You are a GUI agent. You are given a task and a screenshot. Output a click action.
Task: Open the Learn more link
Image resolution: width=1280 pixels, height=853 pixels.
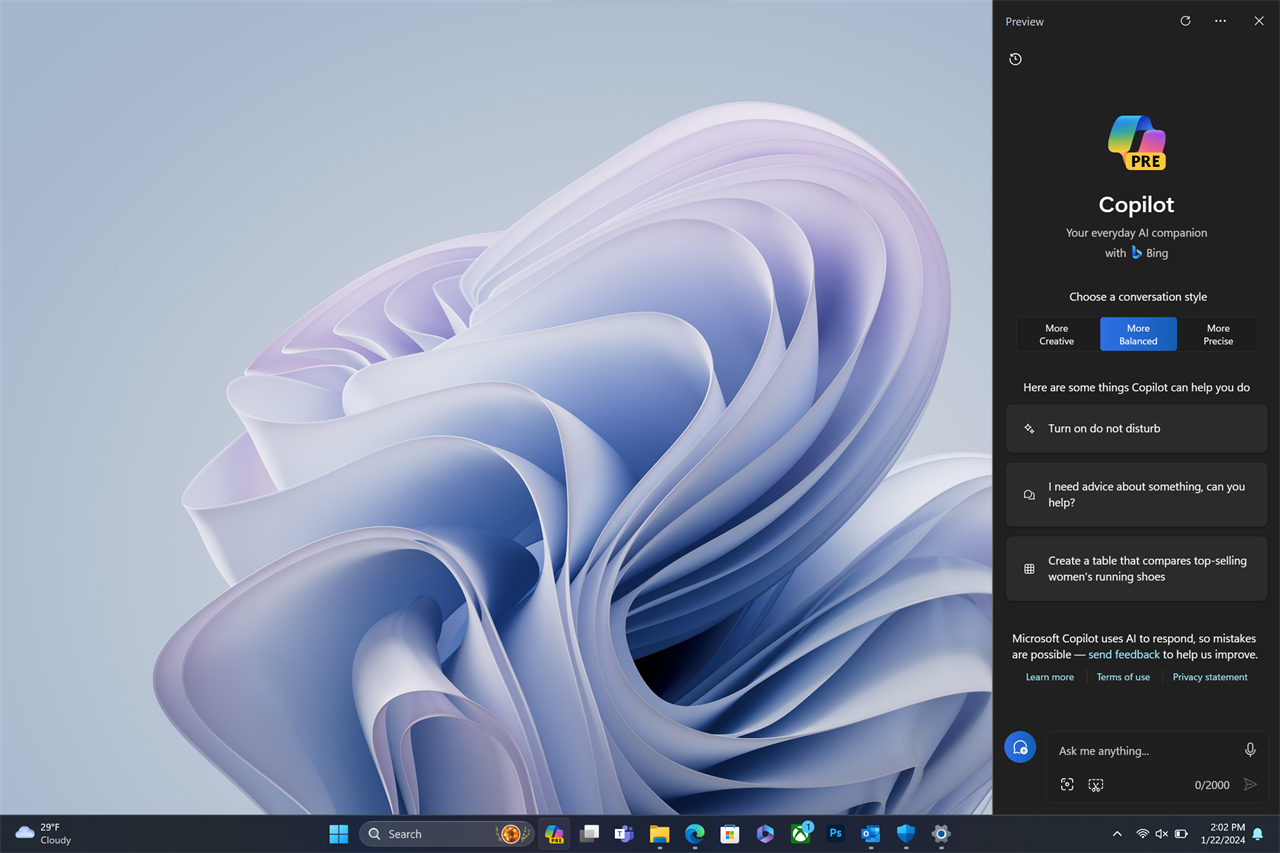[x=1050, y=677]
